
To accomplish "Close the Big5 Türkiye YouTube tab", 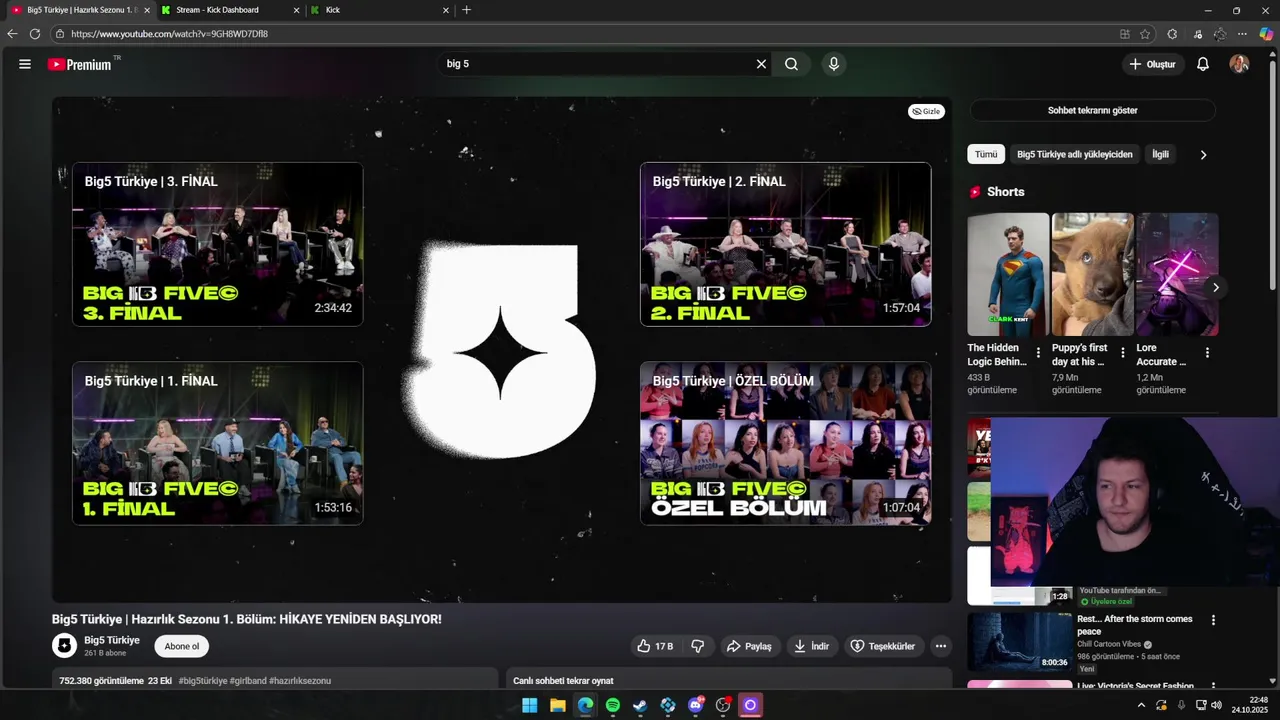I will [147, 10].
